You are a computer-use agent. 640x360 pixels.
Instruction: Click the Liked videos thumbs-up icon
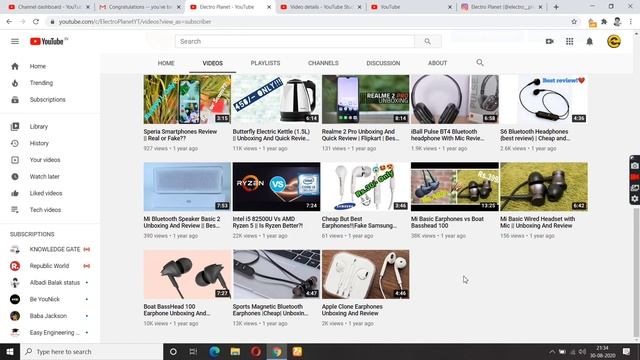15,193
